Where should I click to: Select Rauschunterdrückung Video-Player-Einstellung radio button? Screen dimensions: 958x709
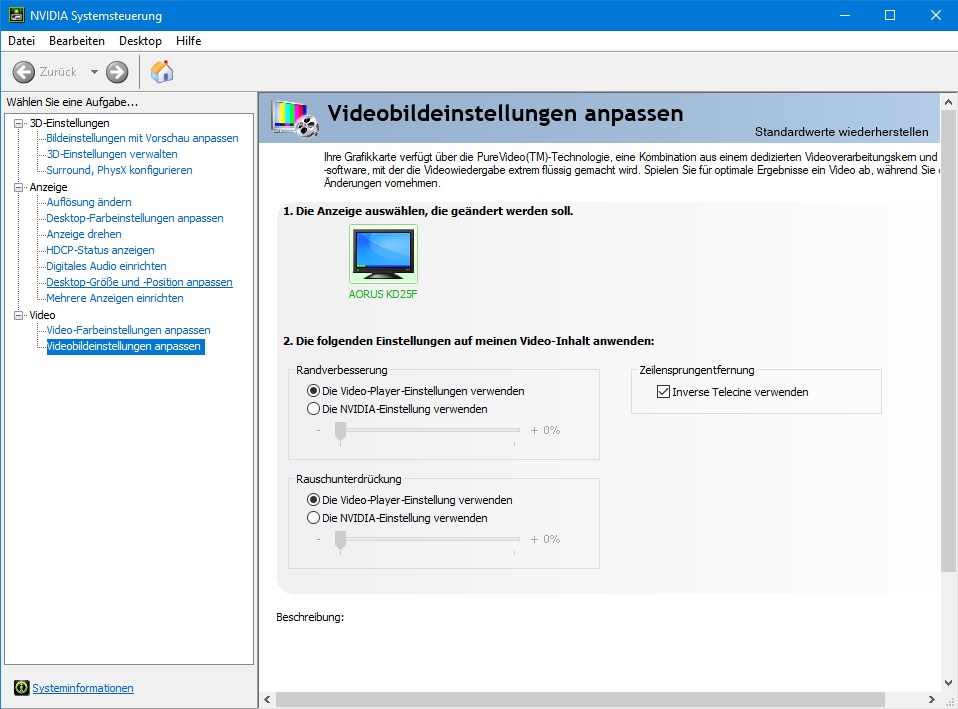tap(313, 499)
